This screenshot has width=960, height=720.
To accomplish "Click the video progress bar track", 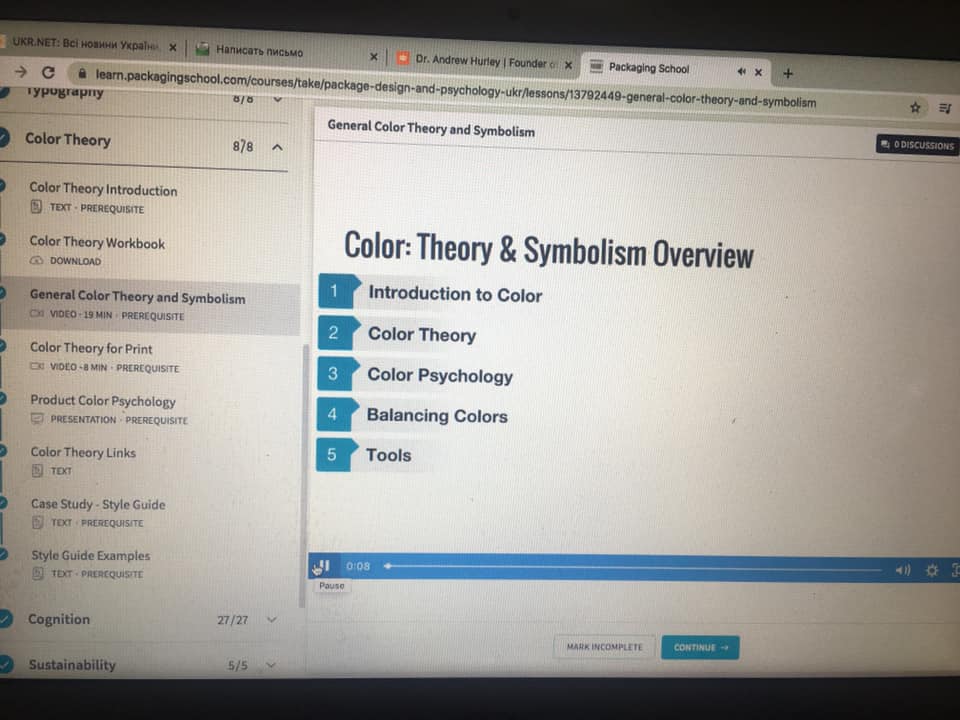I will 634,568.
